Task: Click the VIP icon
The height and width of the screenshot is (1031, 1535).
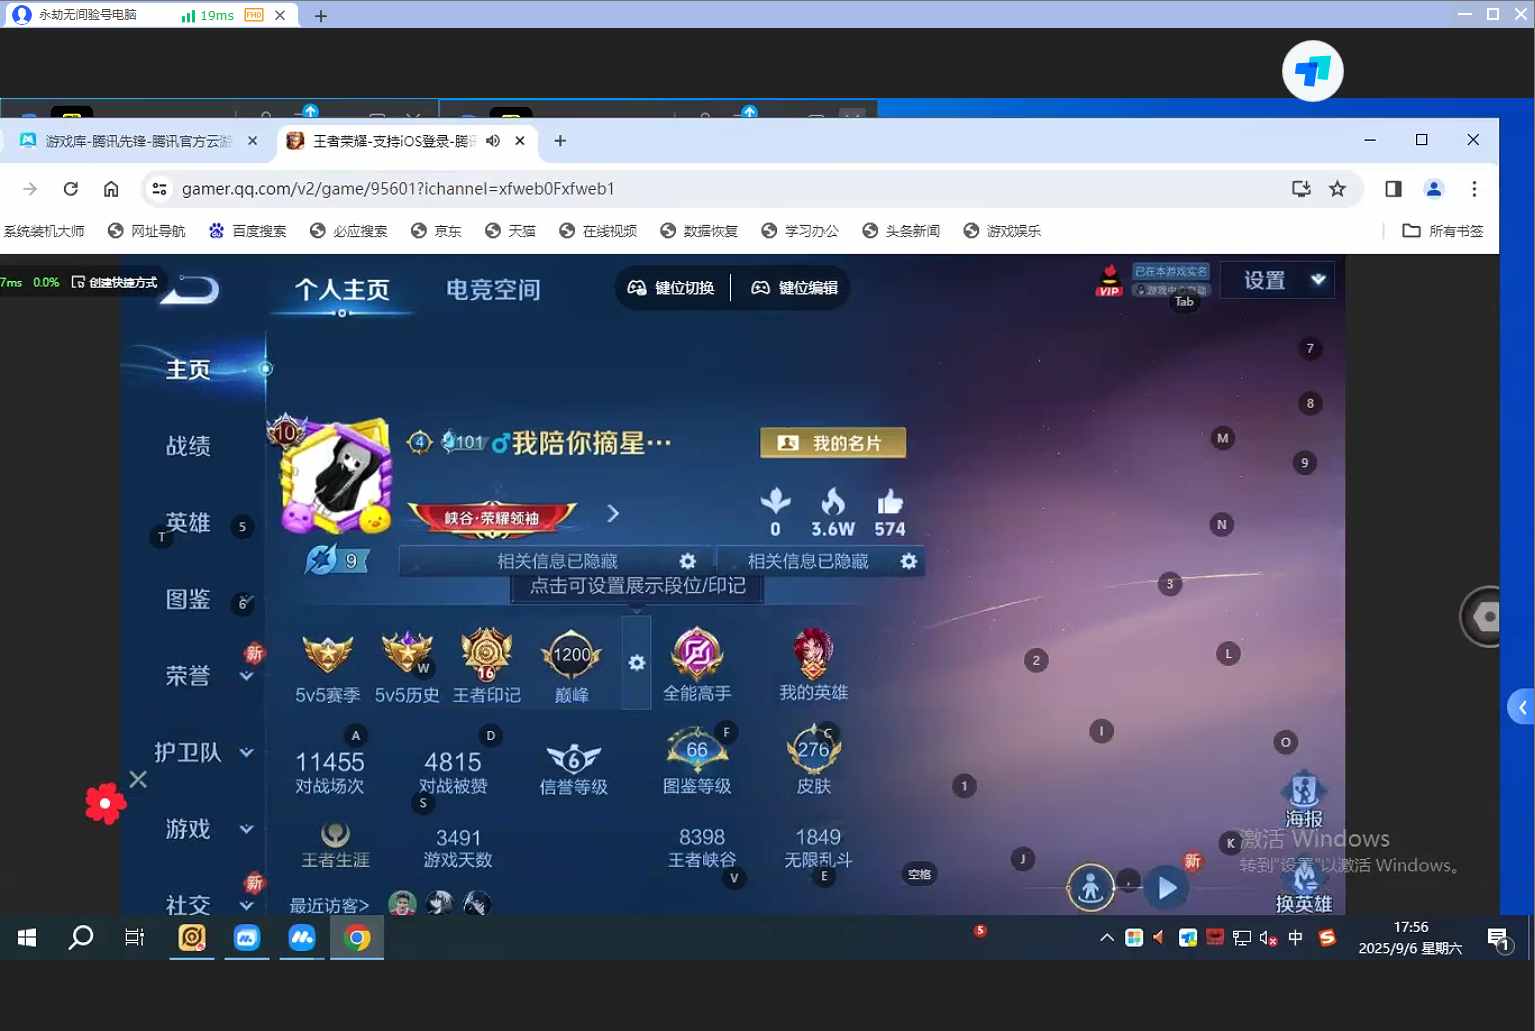Action: tap(1109, 281)
